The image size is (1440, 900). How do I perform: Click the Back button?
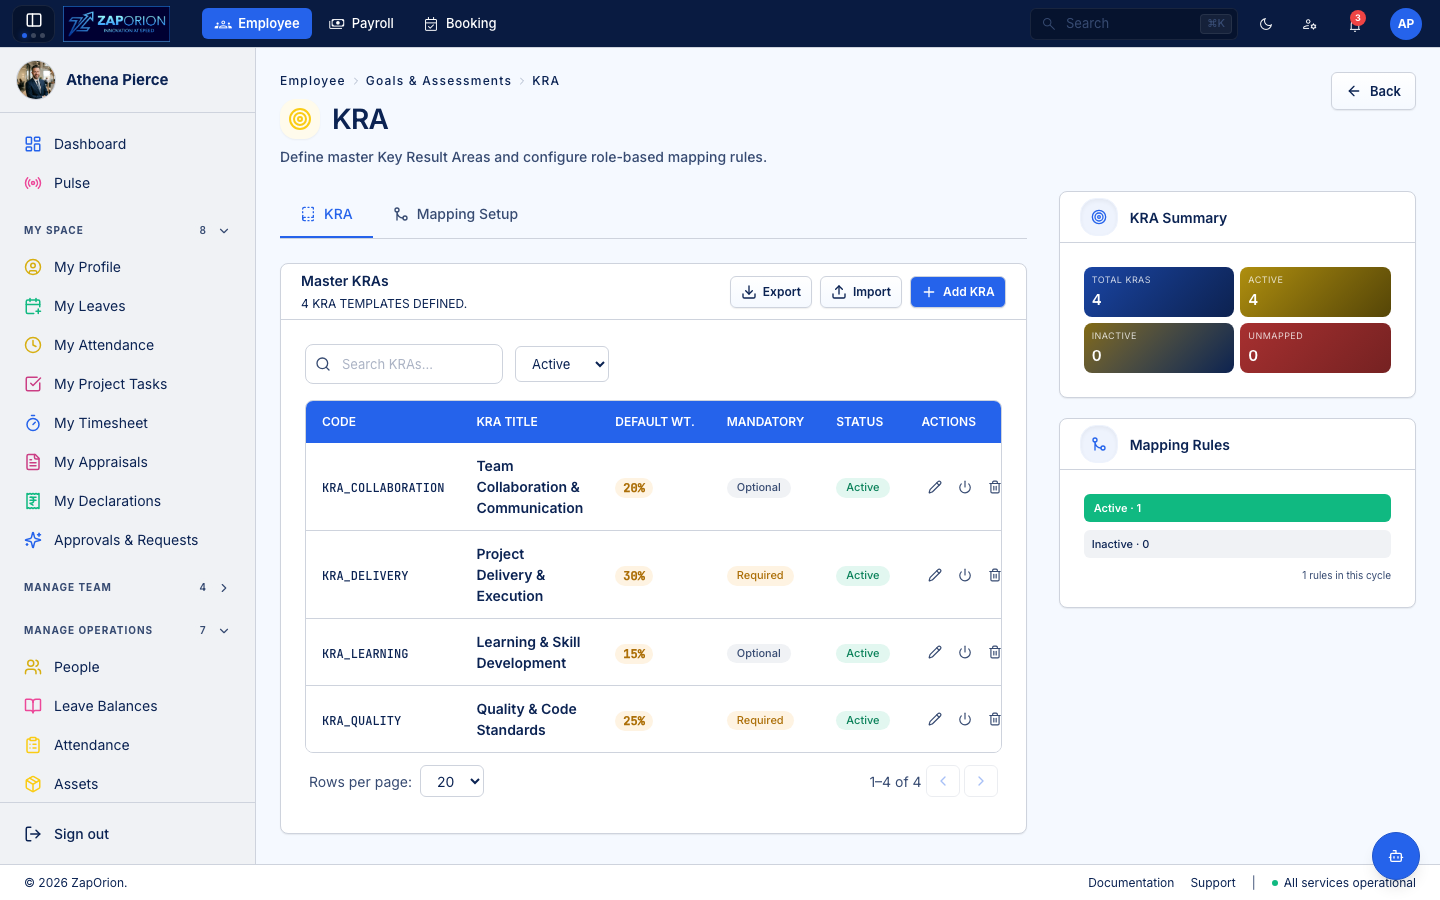[1373, 91]
